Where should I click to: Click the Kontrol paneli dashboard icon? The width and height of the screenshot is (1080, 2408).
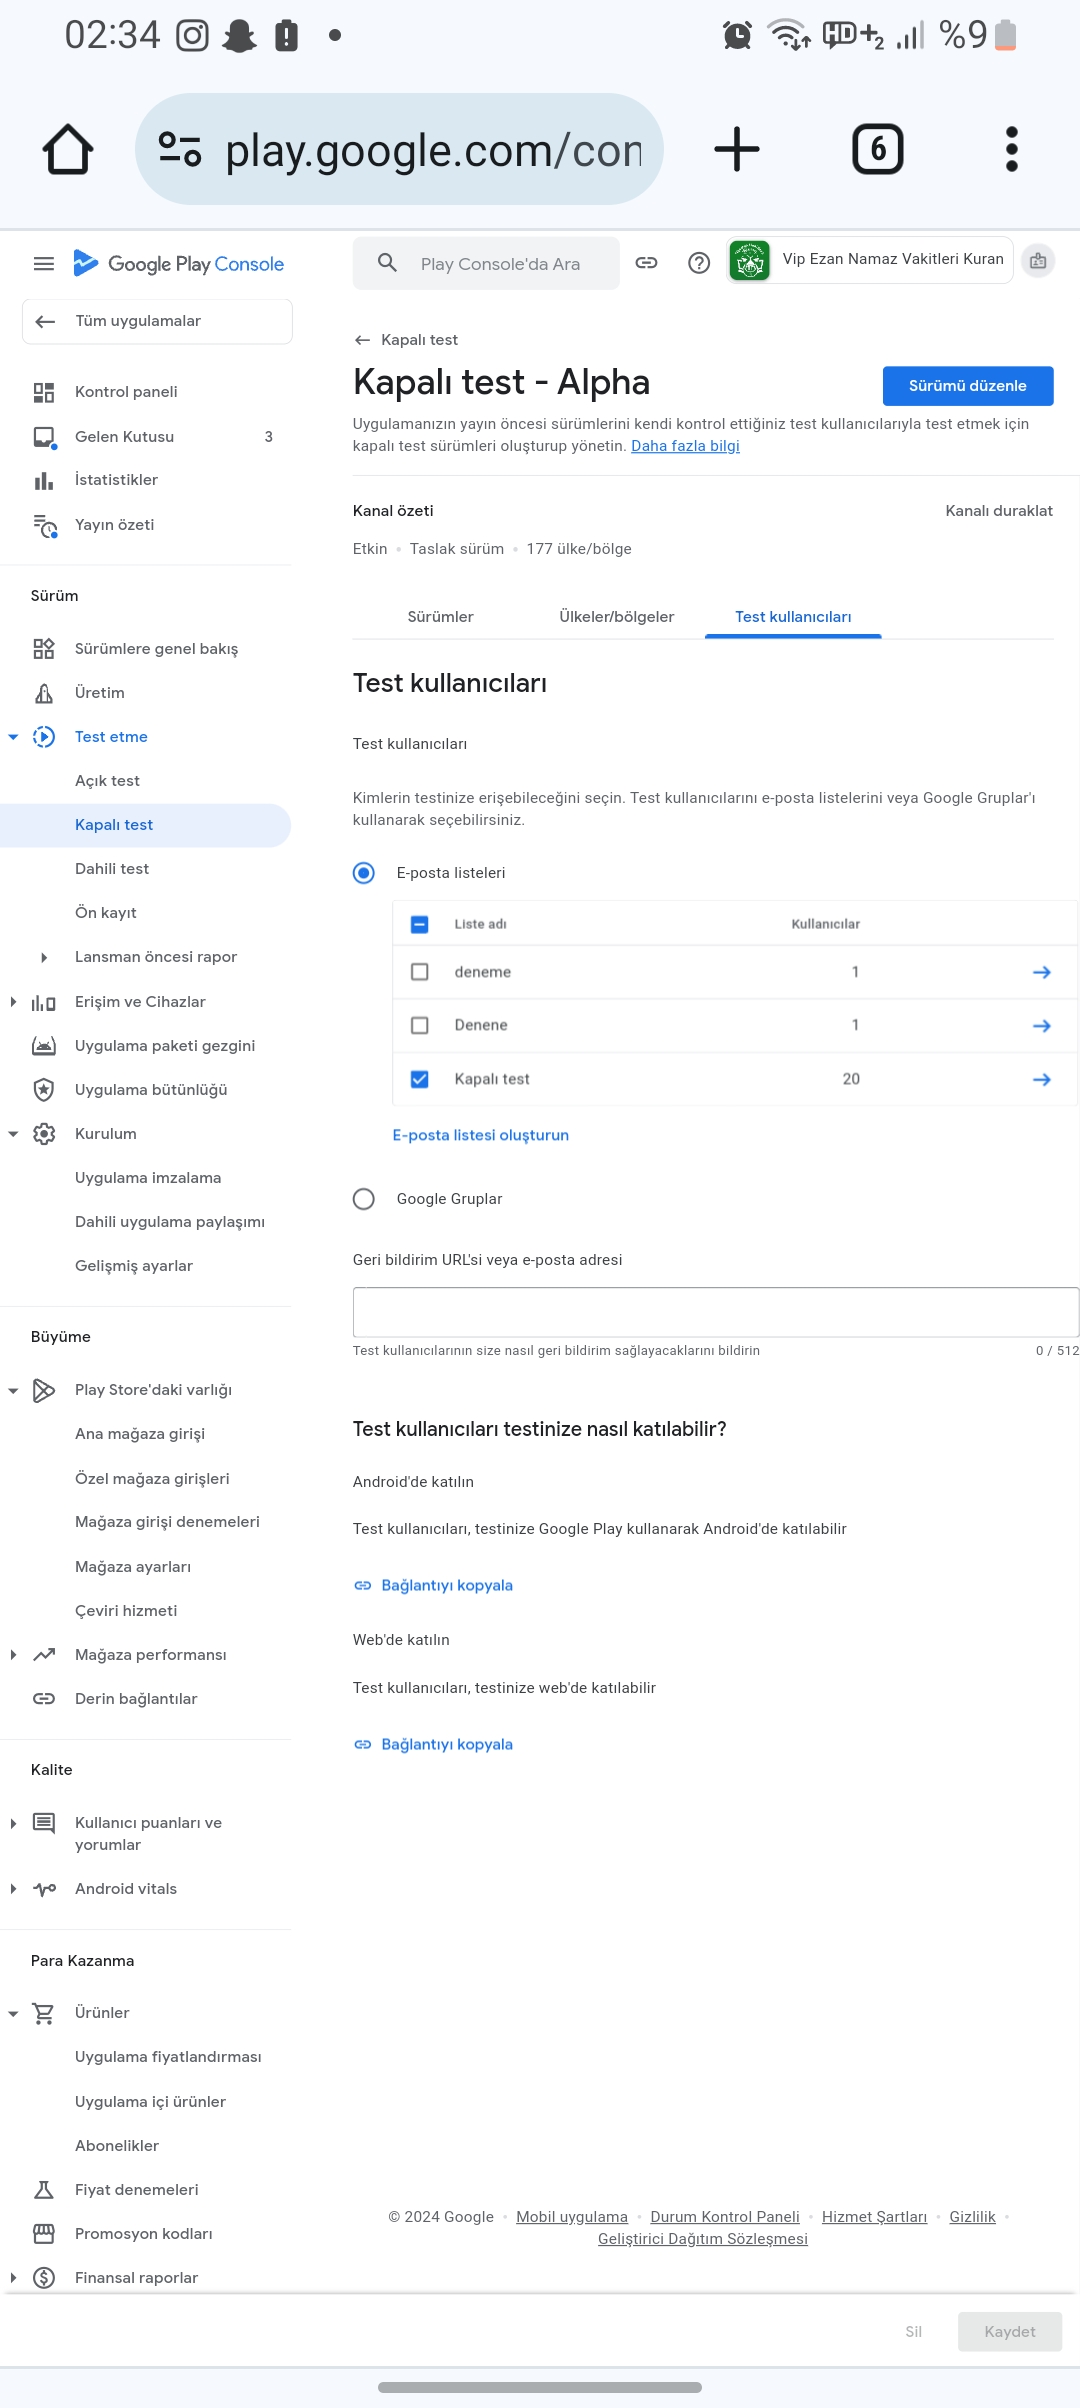pos(44,392)
